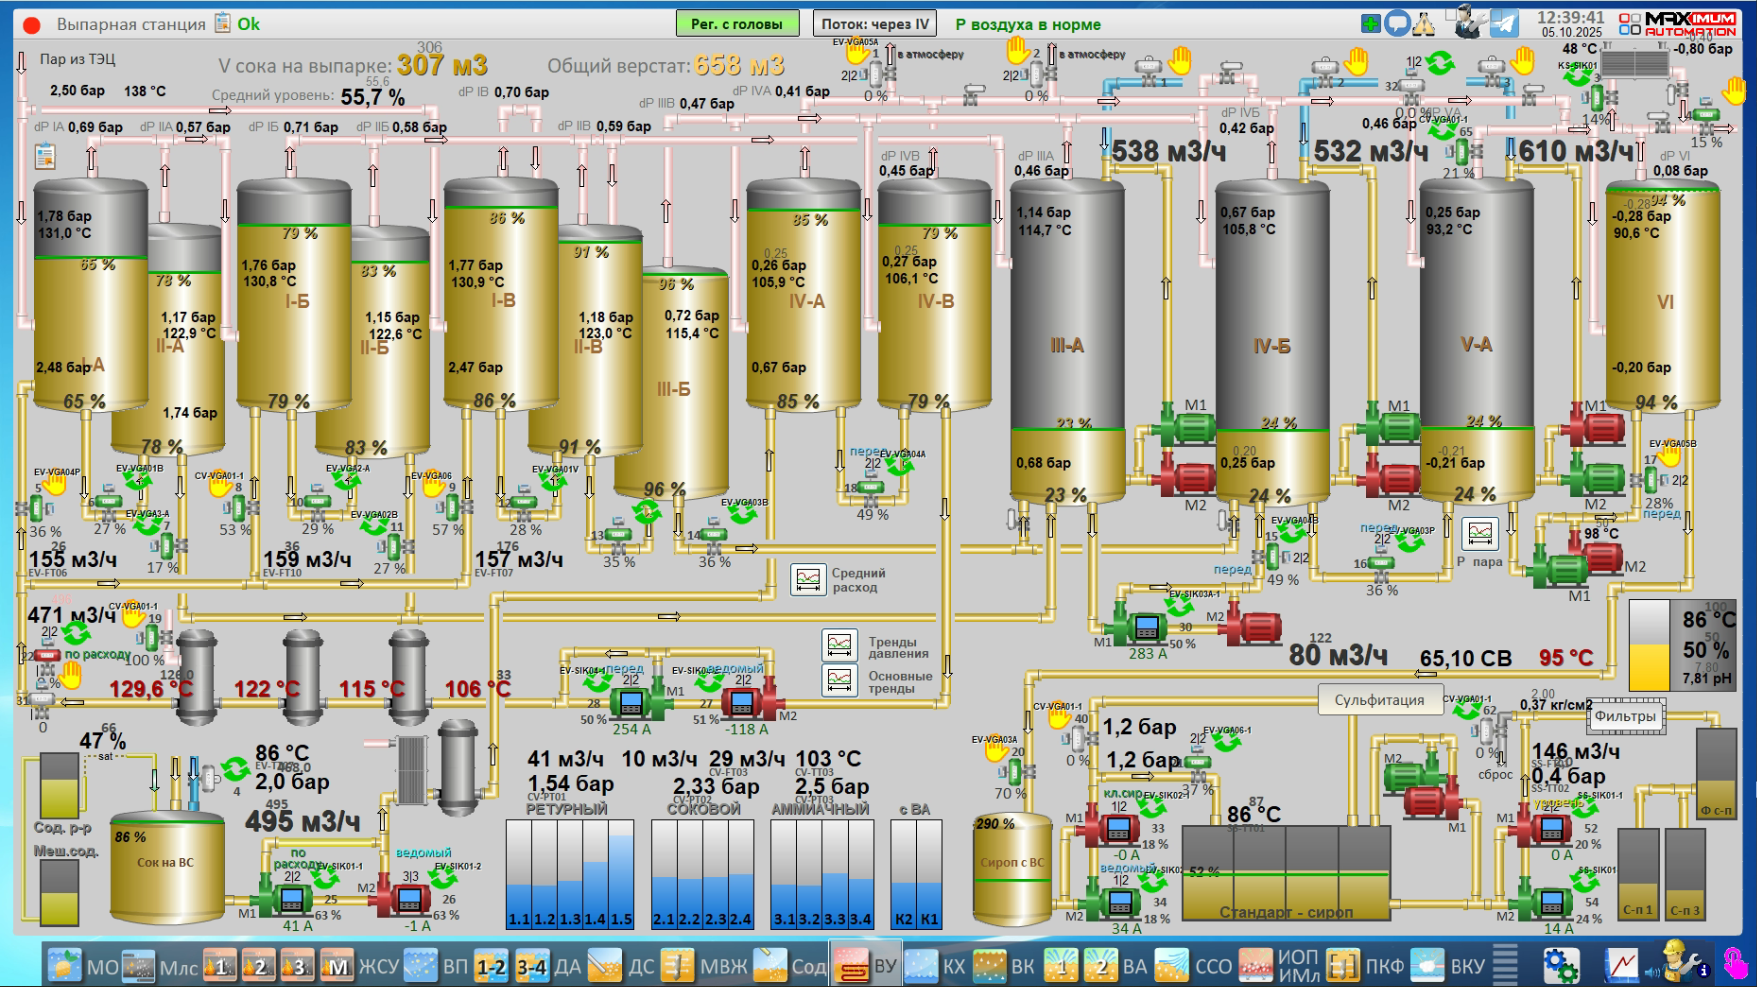Expand the striped list menu in bottom bar
The image size is (1757, 987).
[x=1505, y=966]
